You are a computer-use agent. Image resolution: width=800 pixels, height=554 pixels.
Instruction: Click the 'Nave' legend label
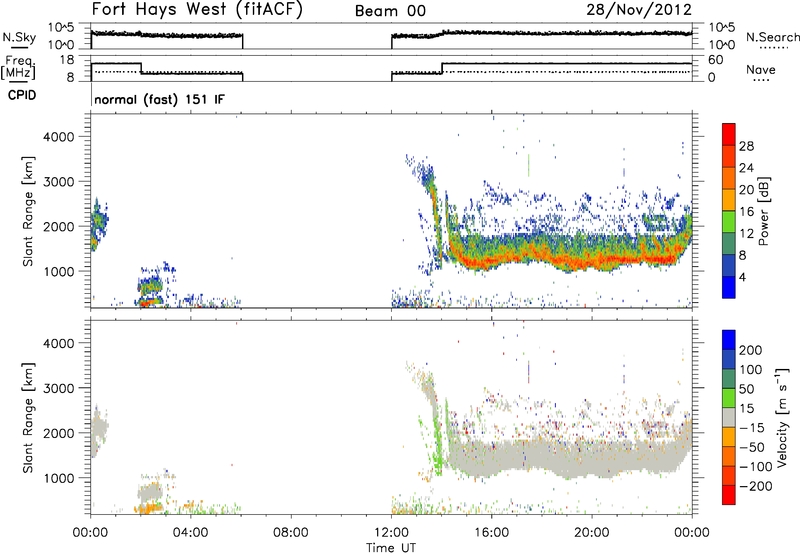[x=761, y=70]
